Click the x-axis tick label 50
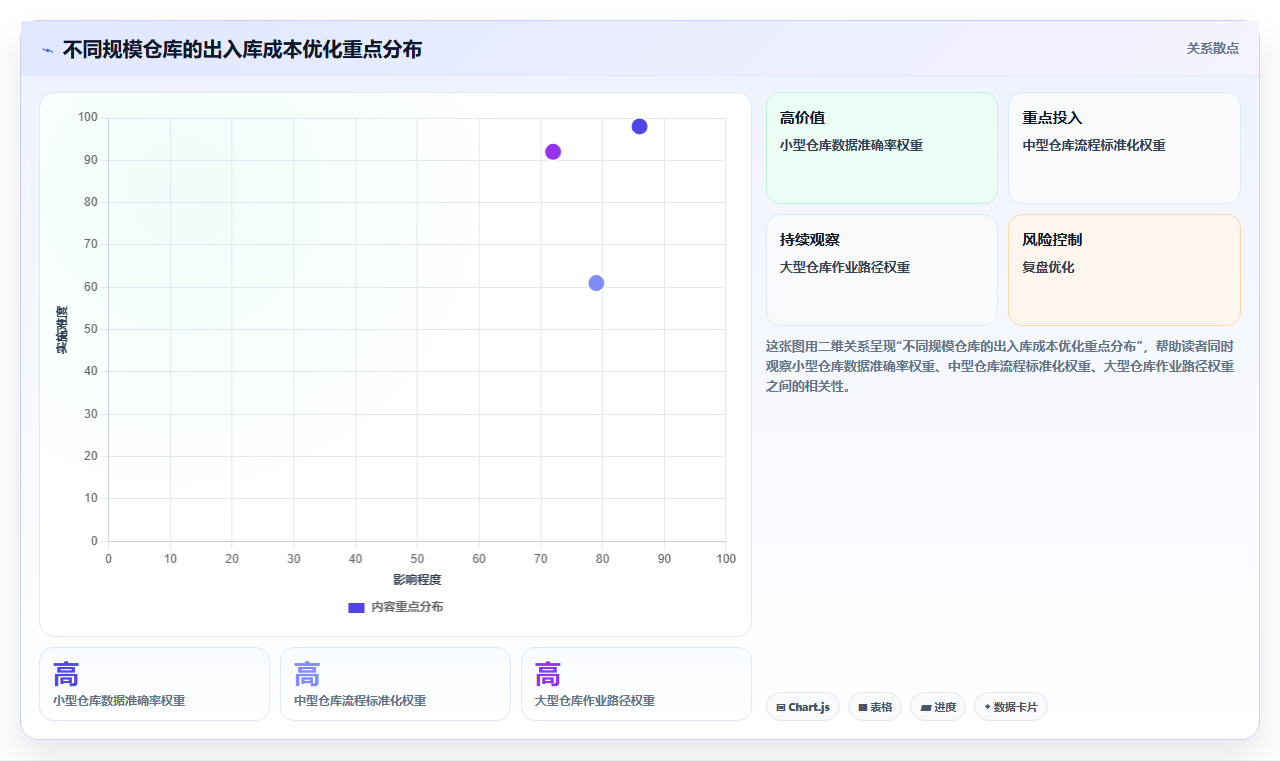Viewport: 1280px width, 761px height. tap(417, 559)
